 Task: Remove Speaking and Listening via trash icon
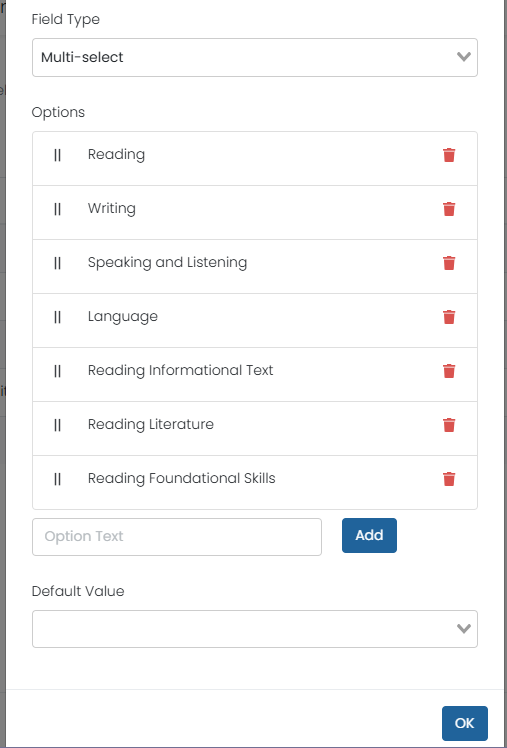[x=449, y=263]
